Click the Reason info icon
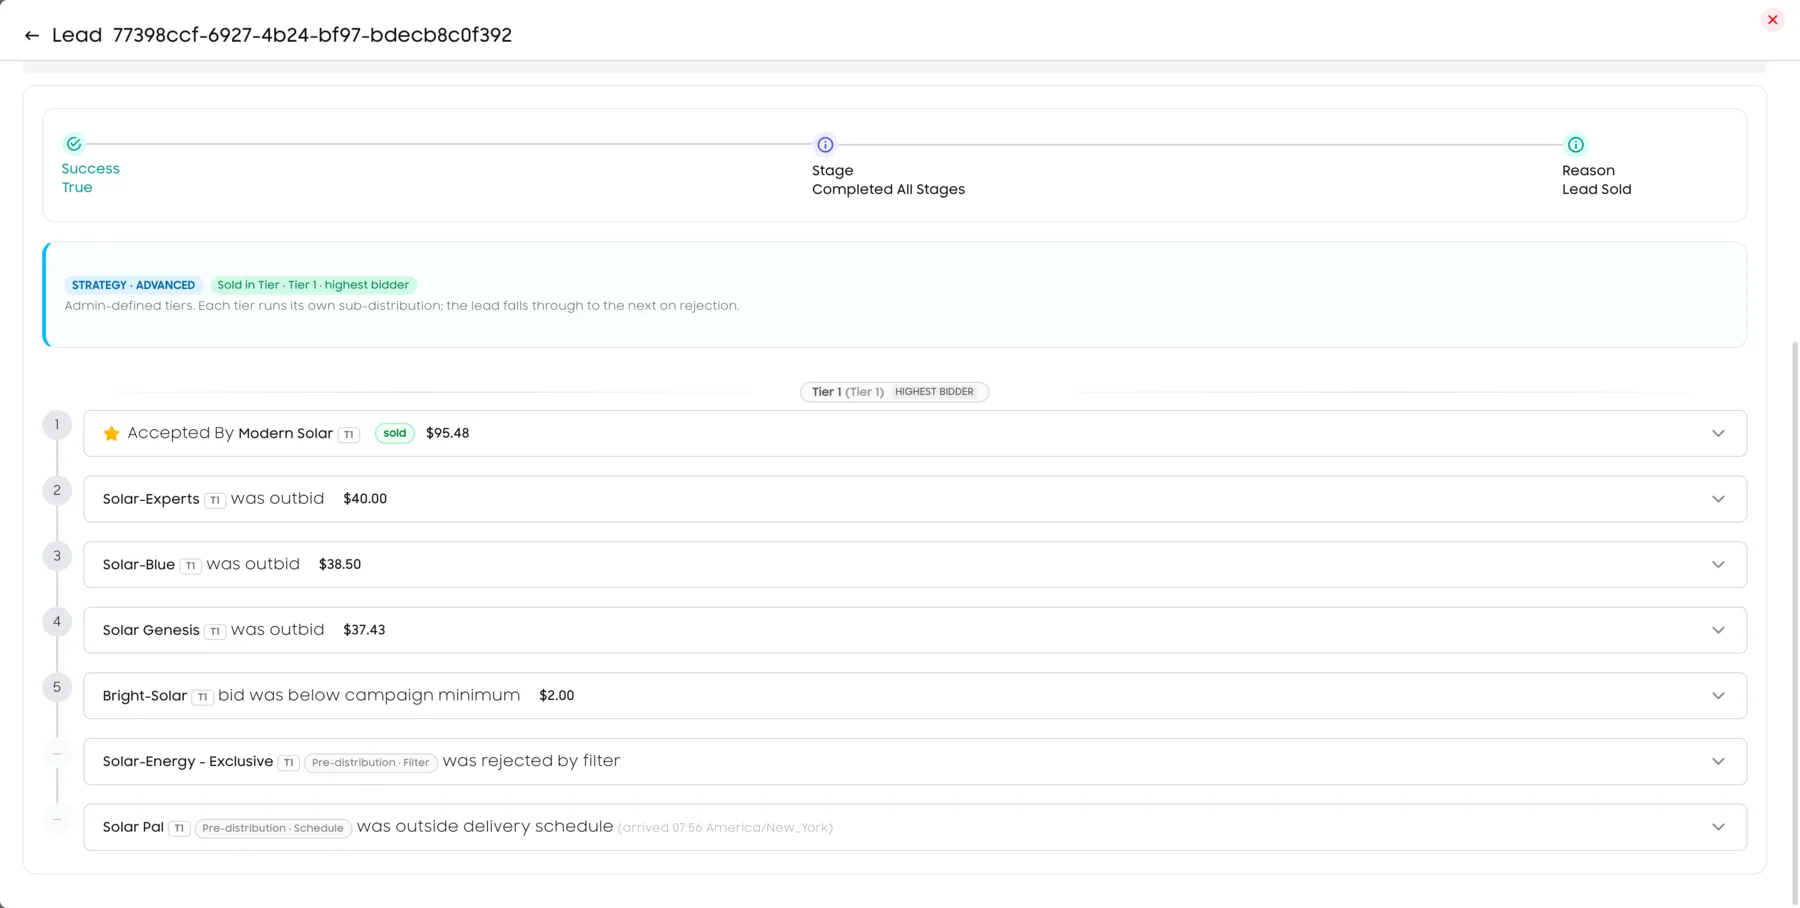 (x=1575, y=145)
